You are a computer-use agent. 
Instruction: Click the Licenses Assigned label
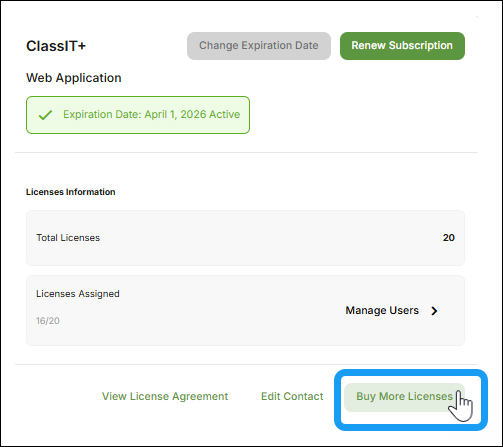click(x=78, y=294)
